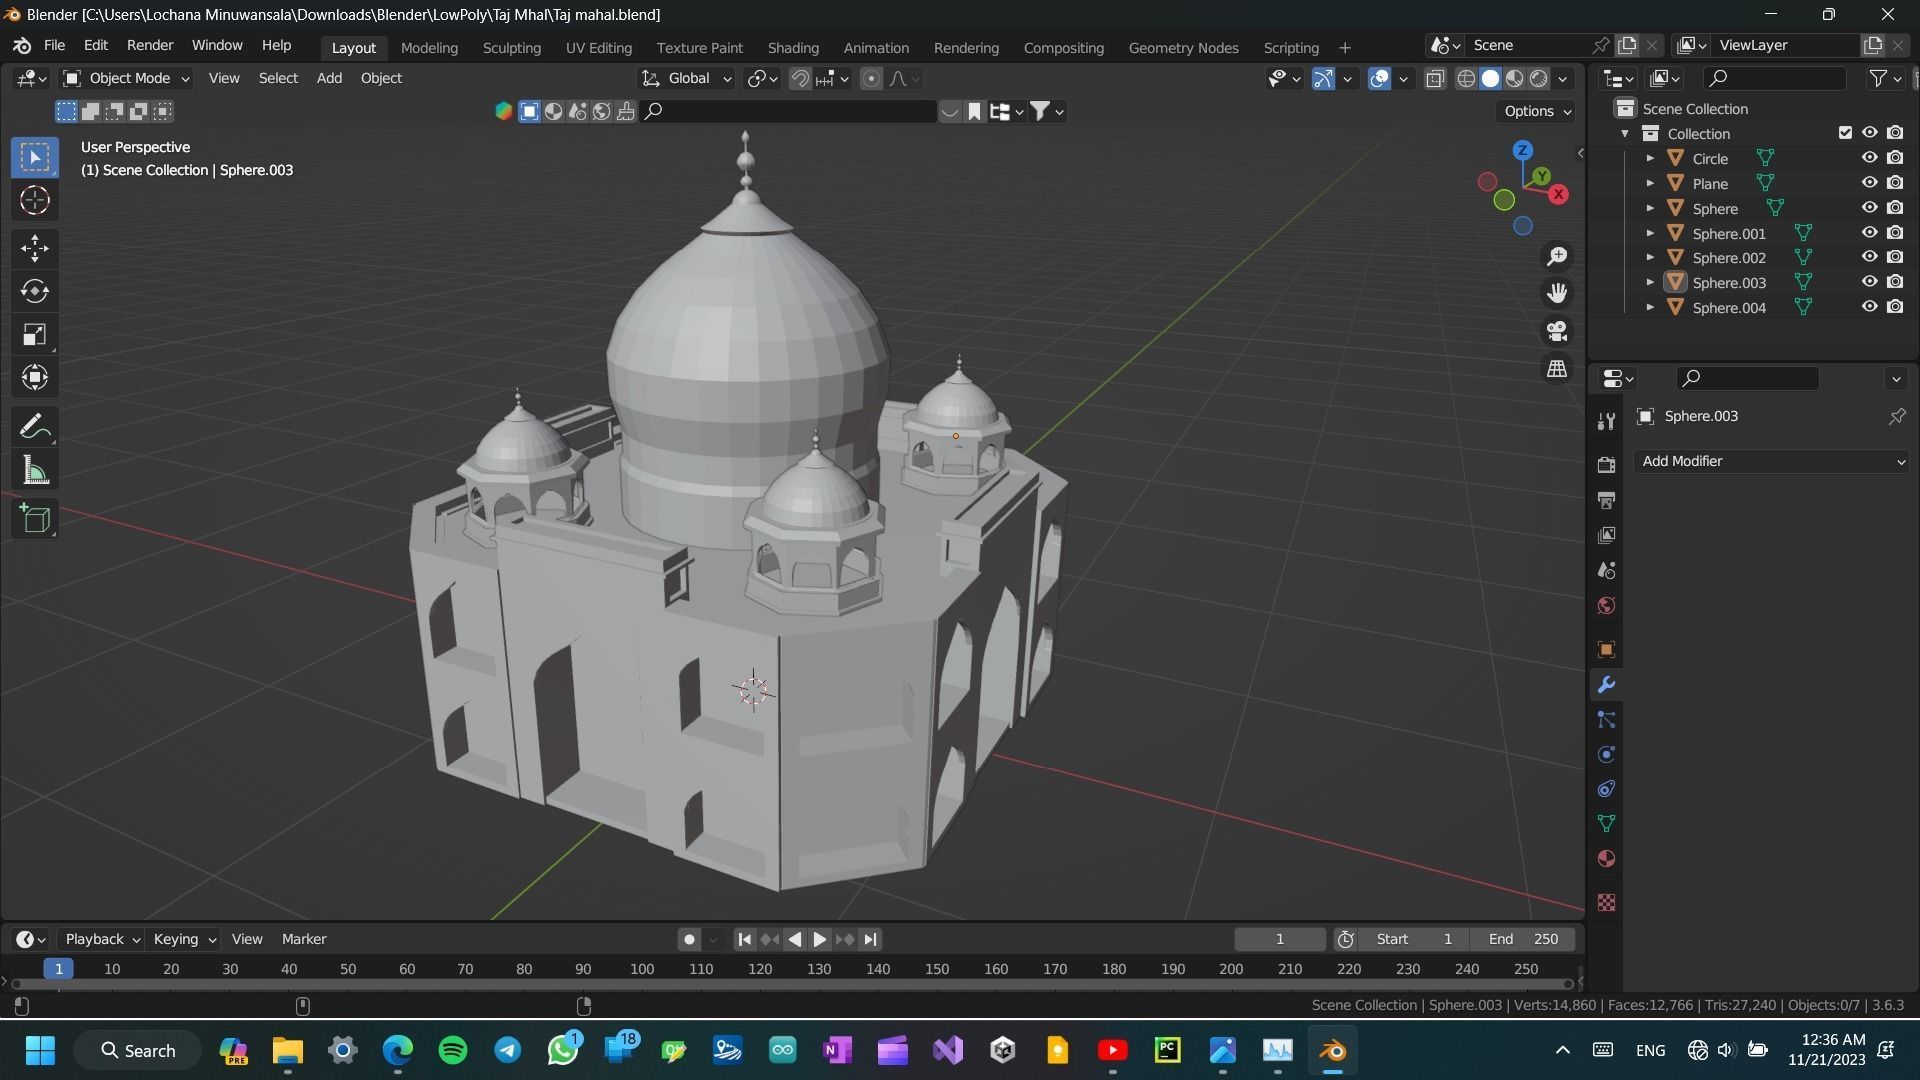The image size is (1920, 1080).
Task: Hide Sphere.004 in viewport via eye
Action: (1869, 307)
